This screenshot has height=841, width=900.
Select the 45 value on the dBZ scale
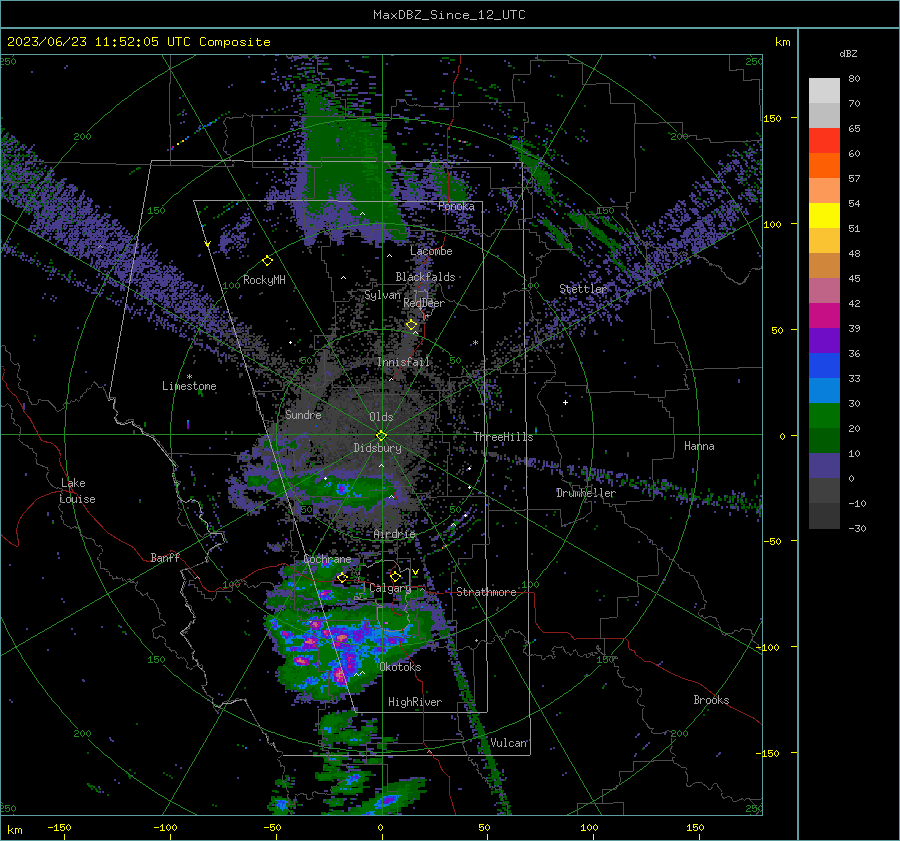click(x=854, y=278)
